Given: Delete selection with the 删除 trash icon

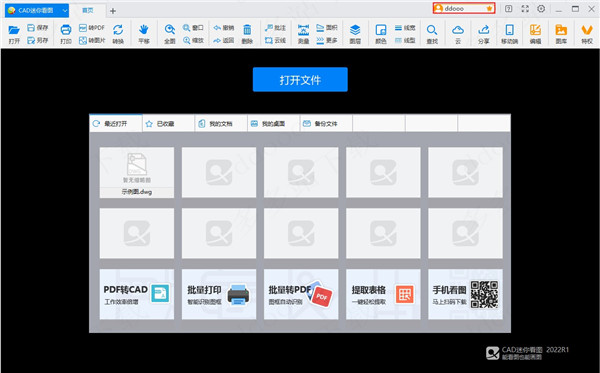Looking at the screenshot, I should pos(248,34).
